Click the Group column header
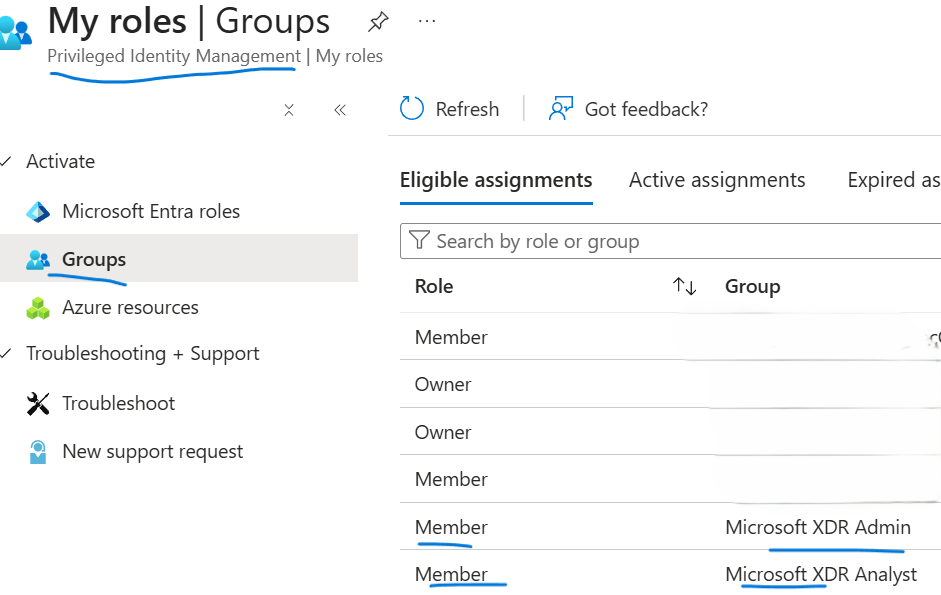 click(x=753, y=286)
